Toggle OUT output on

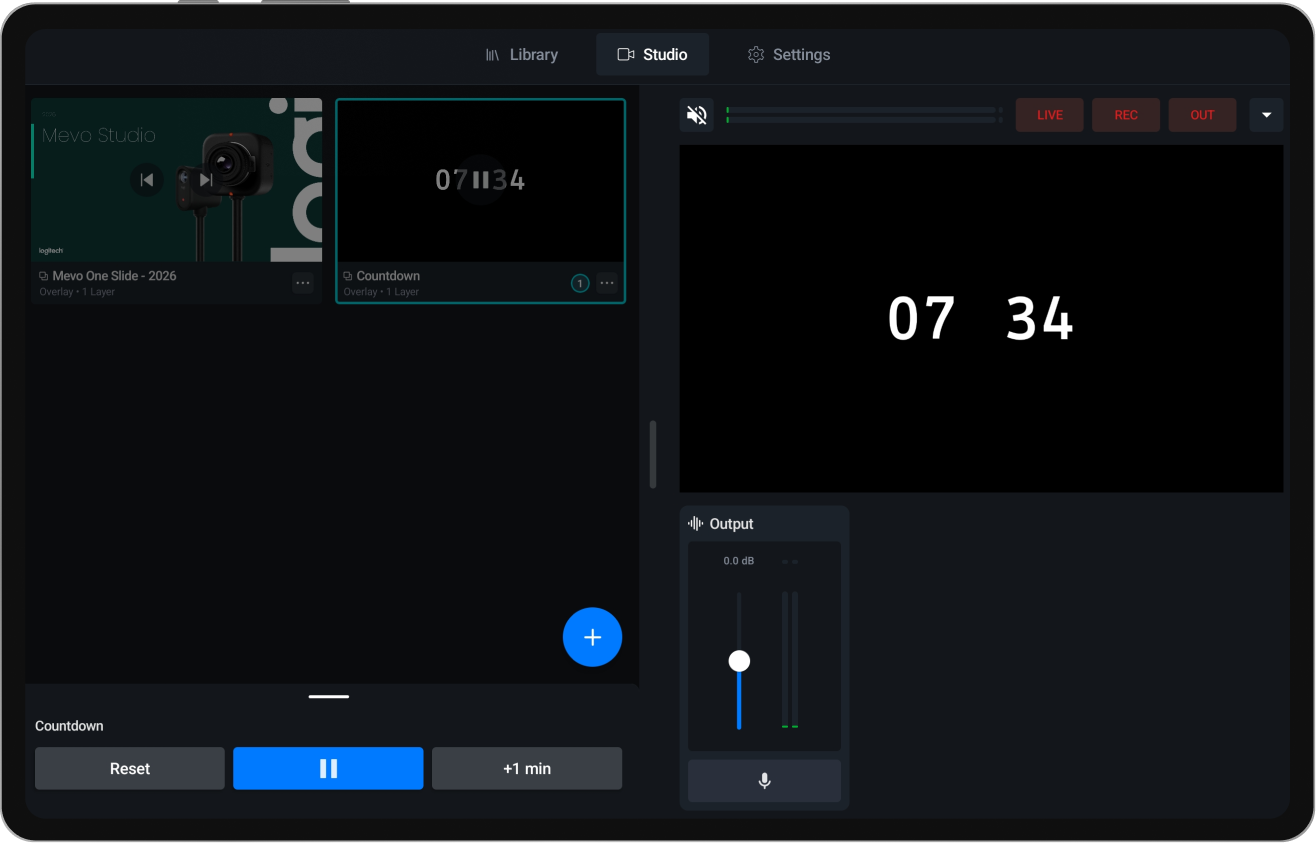pyautogui.click(x=1202, y=114)
